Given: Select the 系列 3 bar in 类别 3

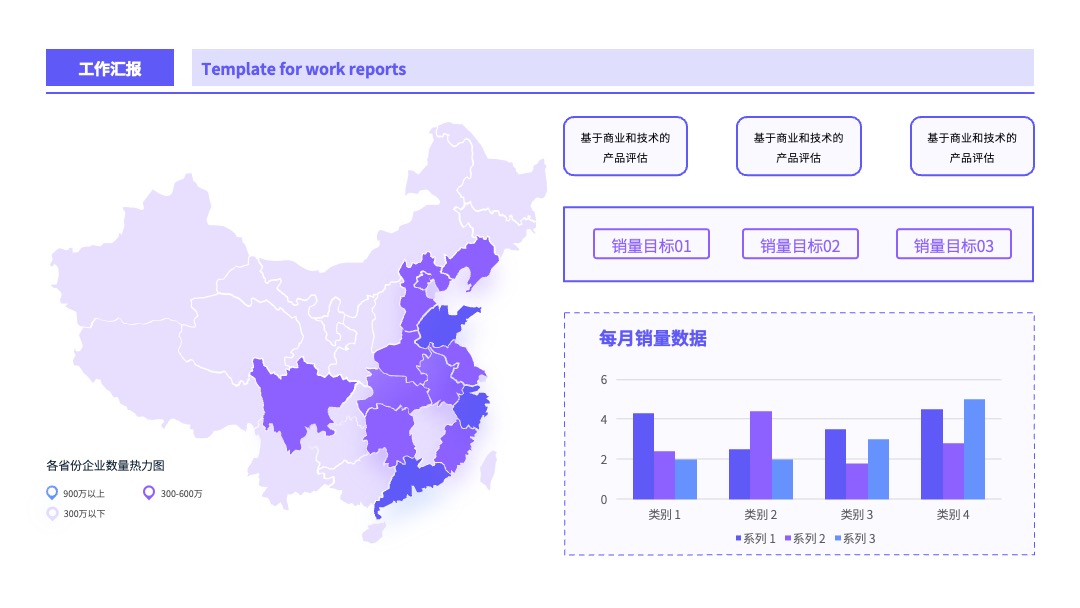Looking at the screenshot, I should click(x=878, y=469).
